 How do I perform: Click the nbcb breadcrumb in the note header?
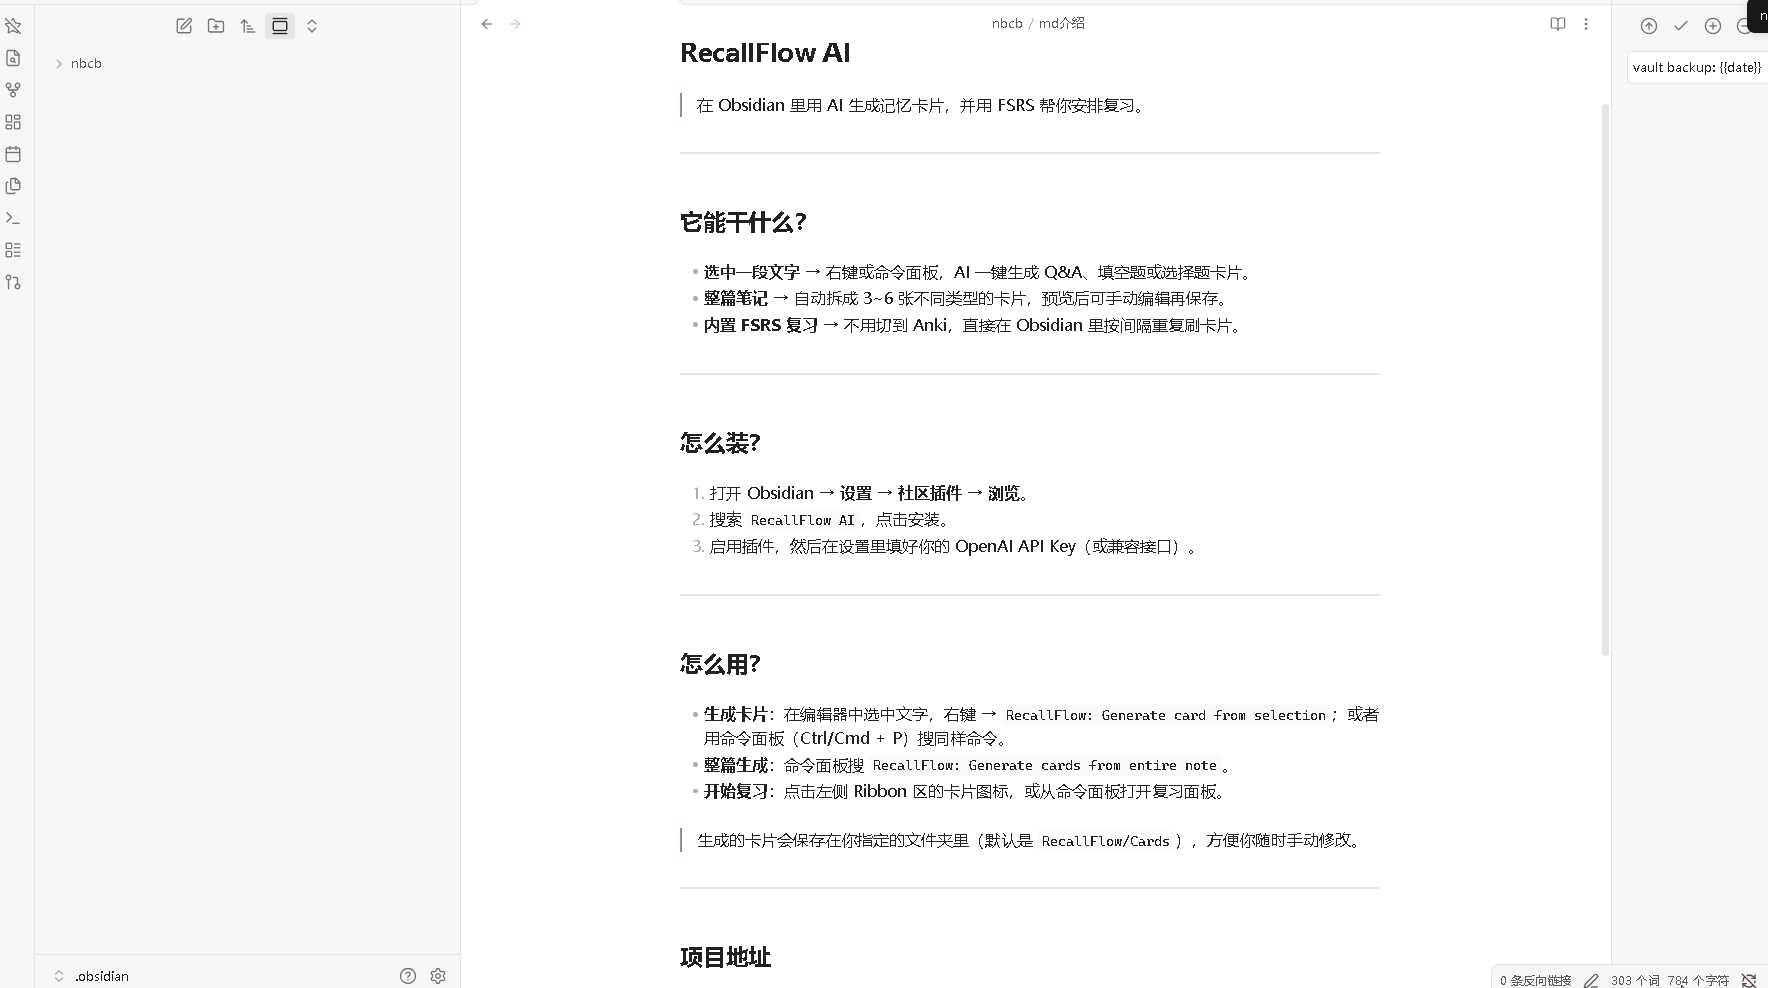click(x=1007, y=23)
